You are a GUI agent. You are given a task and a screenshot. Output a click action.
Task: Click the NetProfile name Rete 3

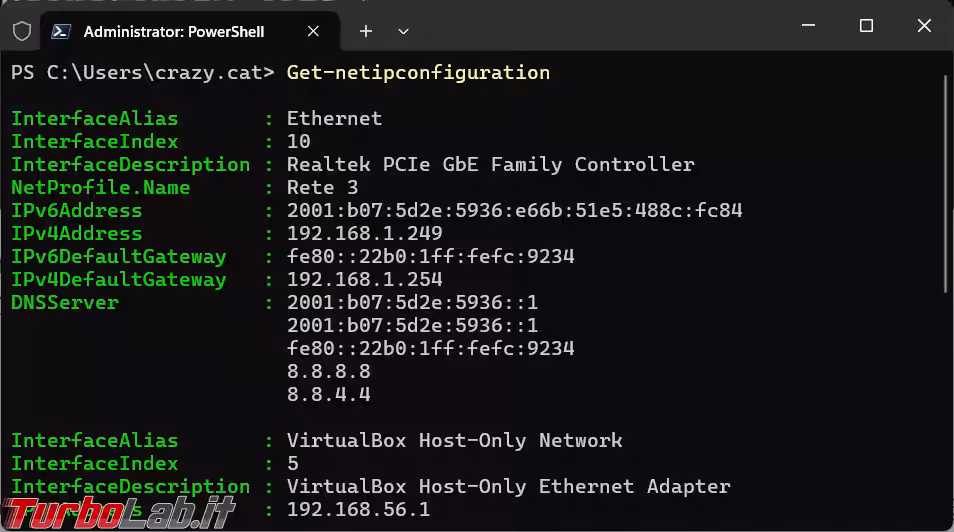322,187
